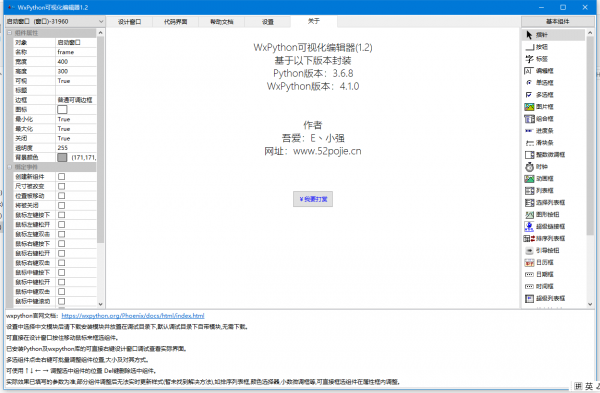The image size is (600, 393).
Task: Open the 最小化 True value dropdown
Action: coord(76,119)
